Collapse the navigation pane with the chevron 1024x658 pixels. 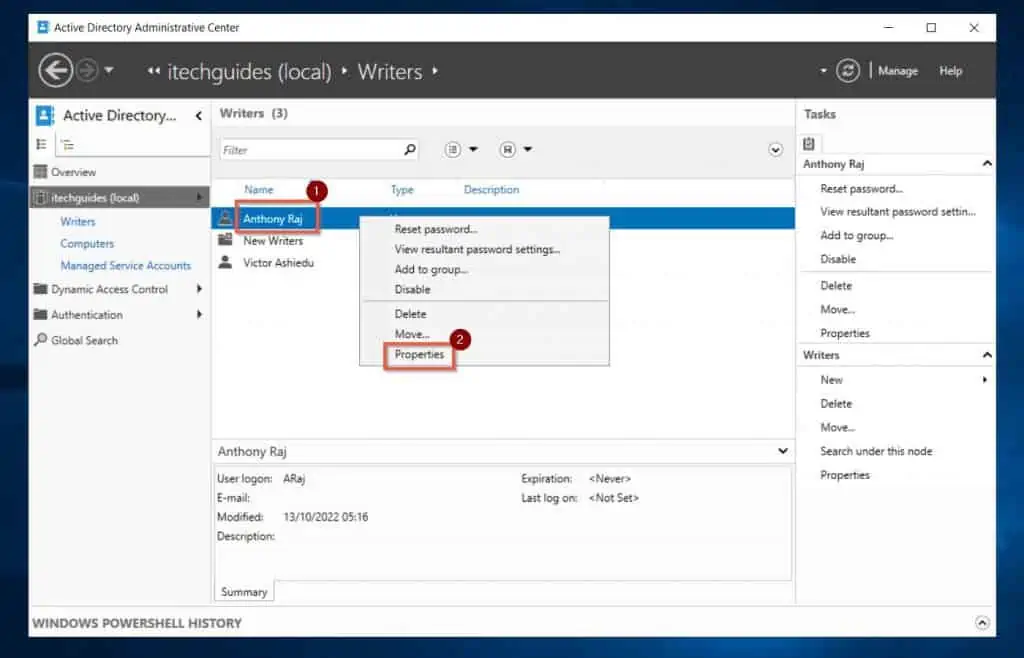click(x=199, y=116)
